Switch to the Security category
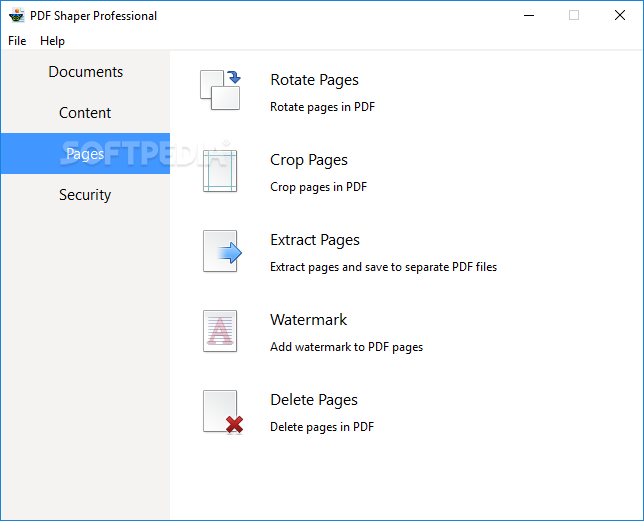The height and width of the screenshot is (521, 644). pos(85,195)
